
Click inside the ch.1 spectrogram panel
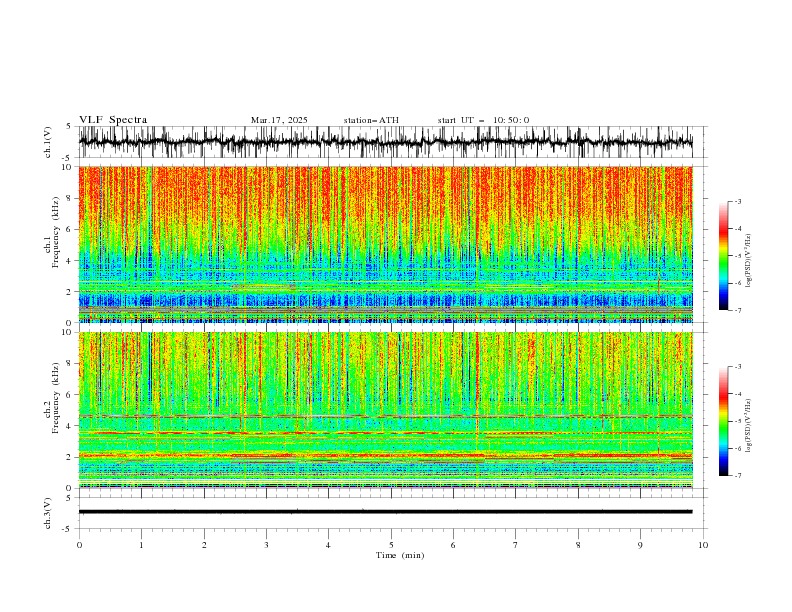click(385, 244)
